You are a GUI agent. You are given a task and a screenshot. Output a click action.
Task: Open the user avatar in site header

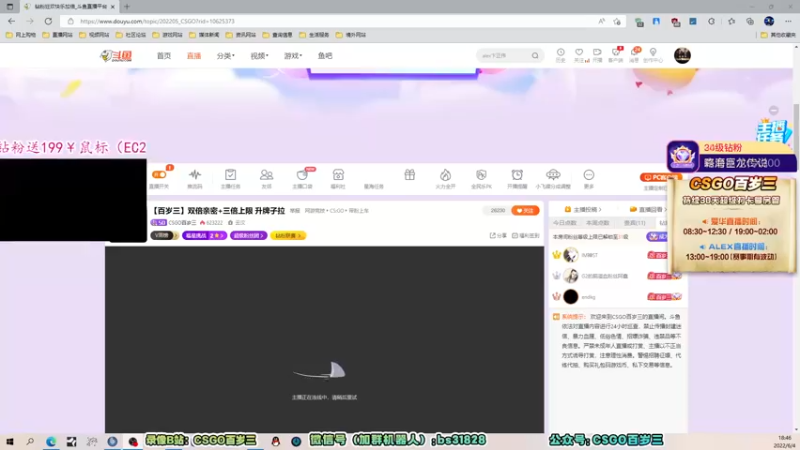[682, 55]
